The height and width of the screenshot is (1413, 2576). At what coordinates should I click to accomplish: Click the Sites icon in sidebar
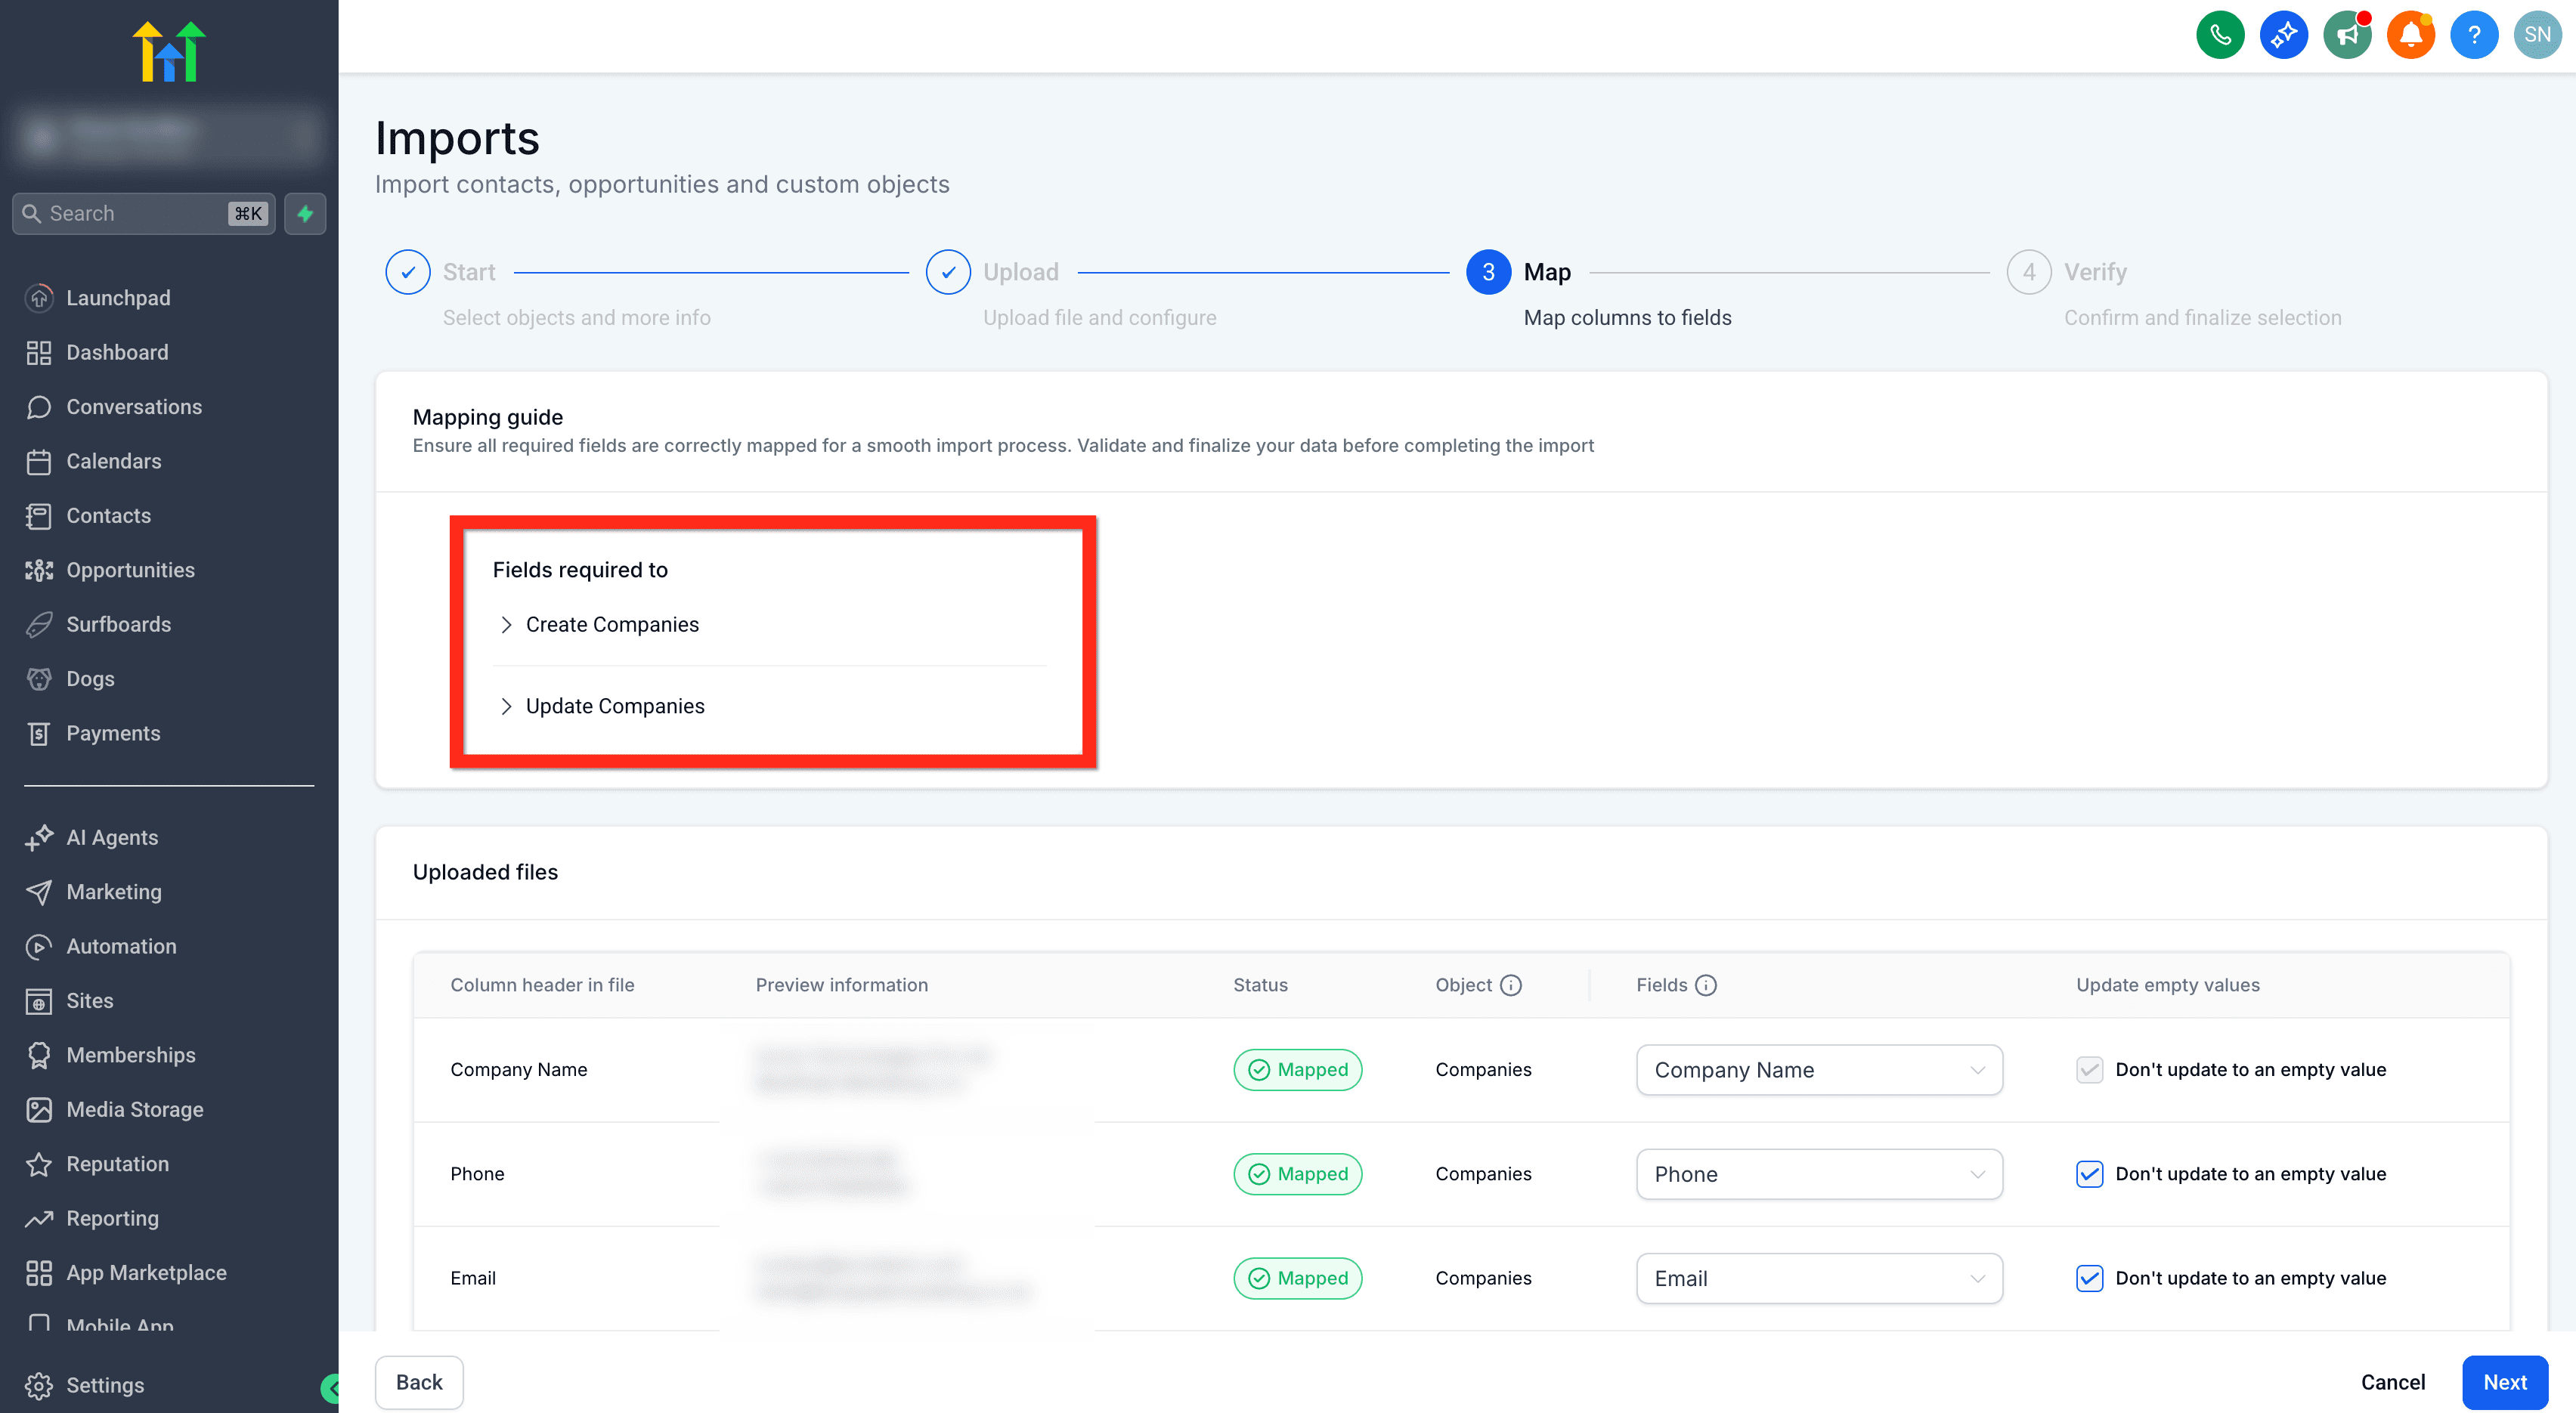(39, 1001)
